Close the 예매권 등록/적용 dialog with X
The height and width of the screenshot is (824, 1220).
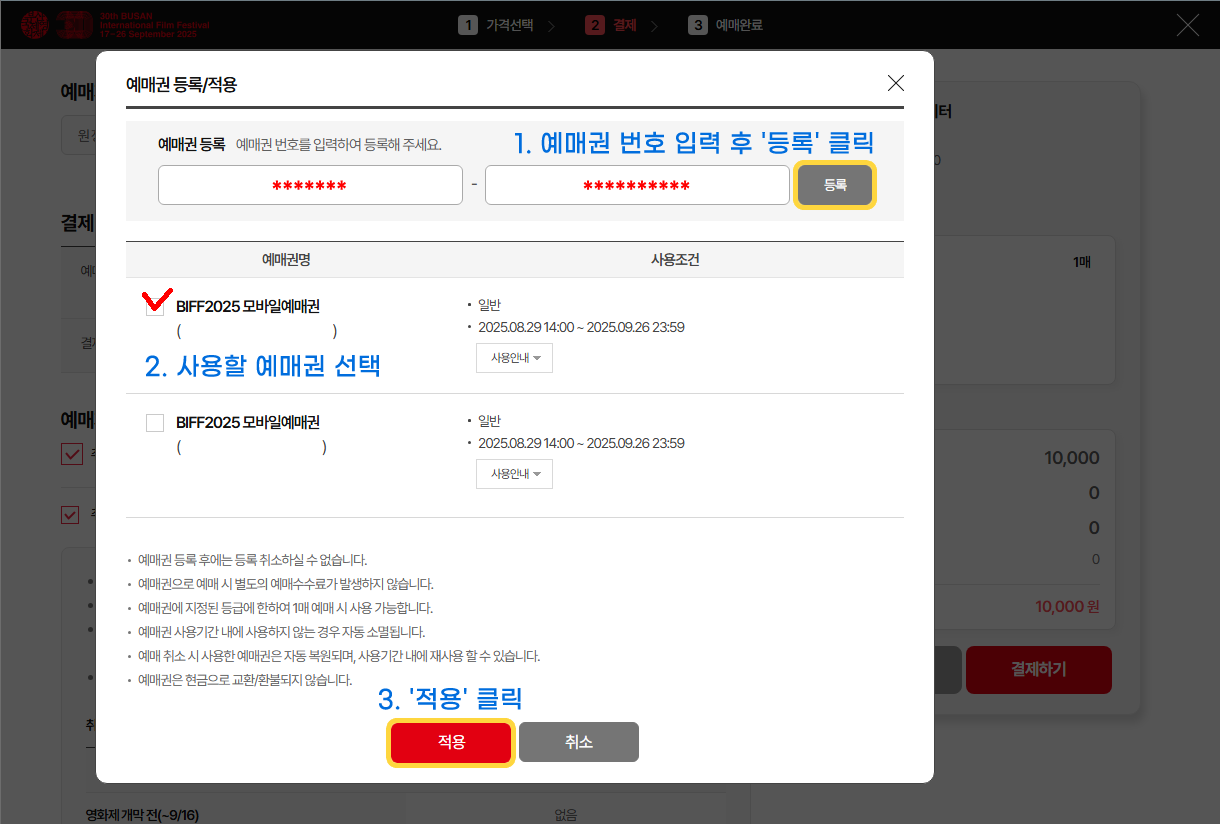coord(896,83)
